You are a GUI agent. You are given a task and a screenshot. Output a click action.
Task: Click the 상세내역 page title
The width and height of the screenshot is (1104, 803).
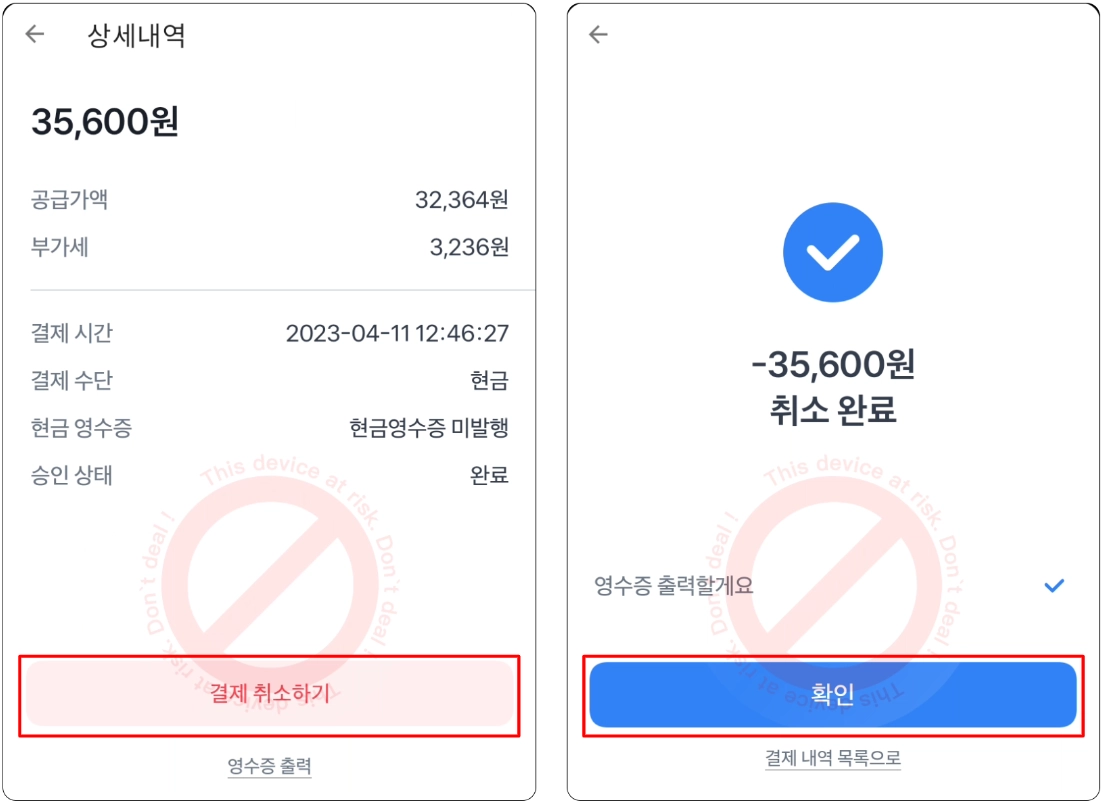coord(136,36)
